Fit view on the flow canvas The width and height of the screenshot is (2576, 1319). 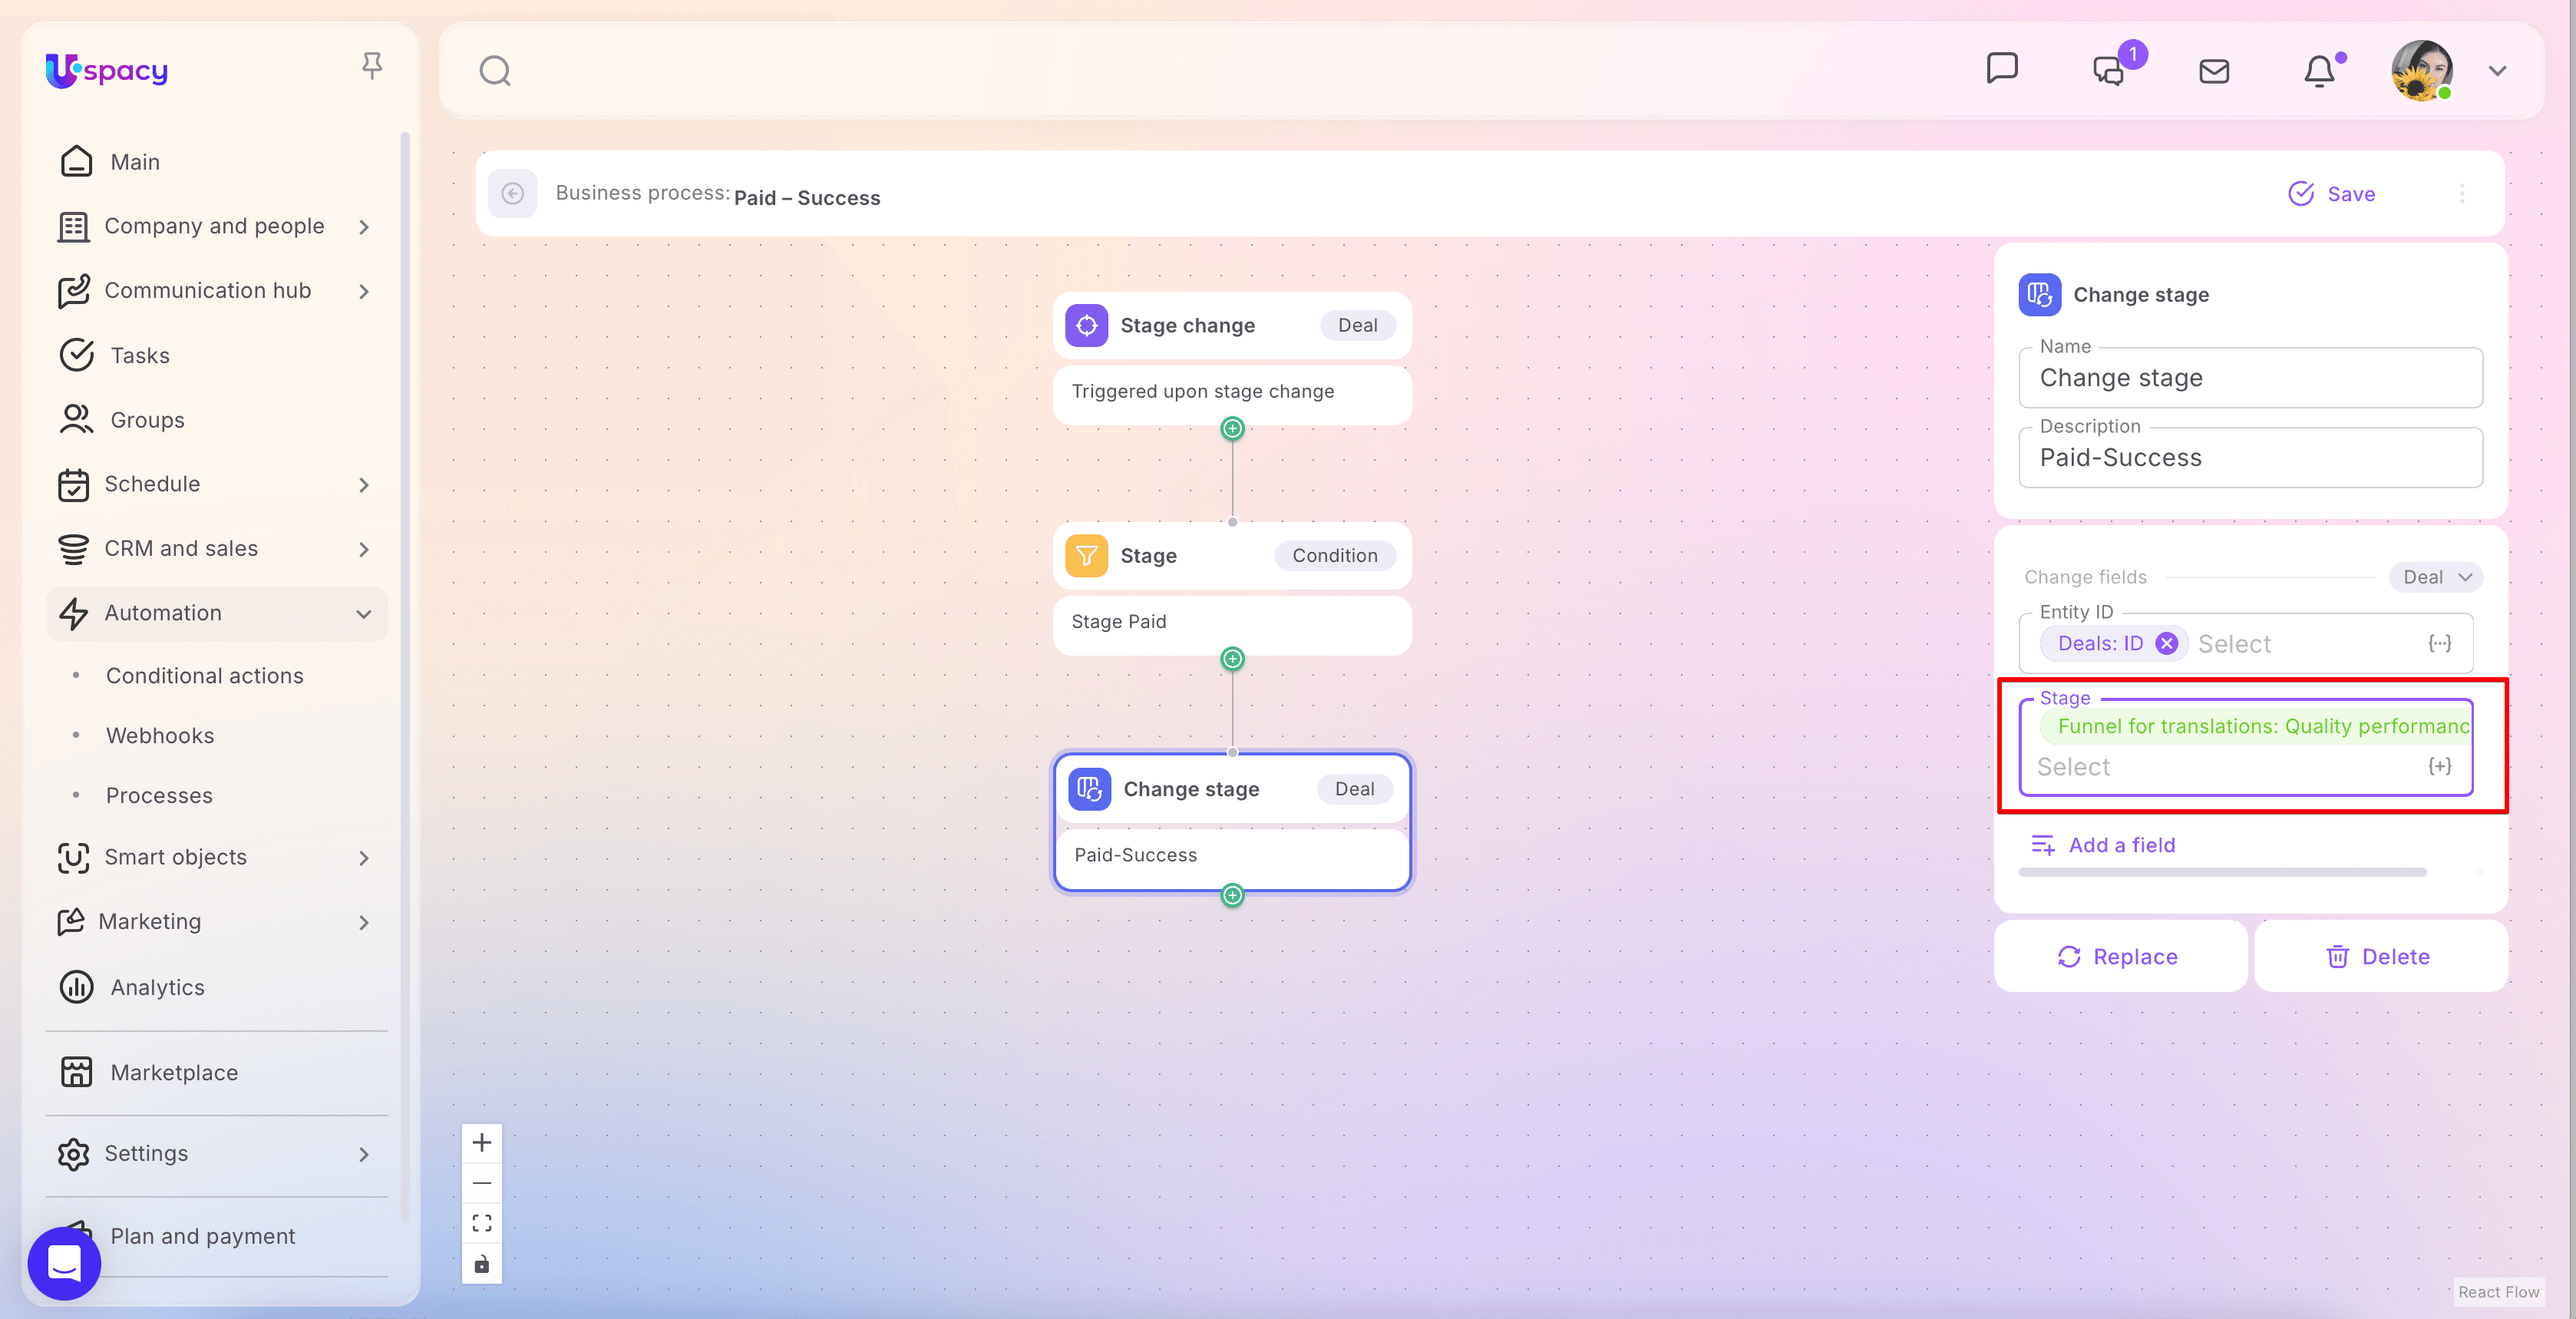pyautogui.click(x=482, y=1223)
